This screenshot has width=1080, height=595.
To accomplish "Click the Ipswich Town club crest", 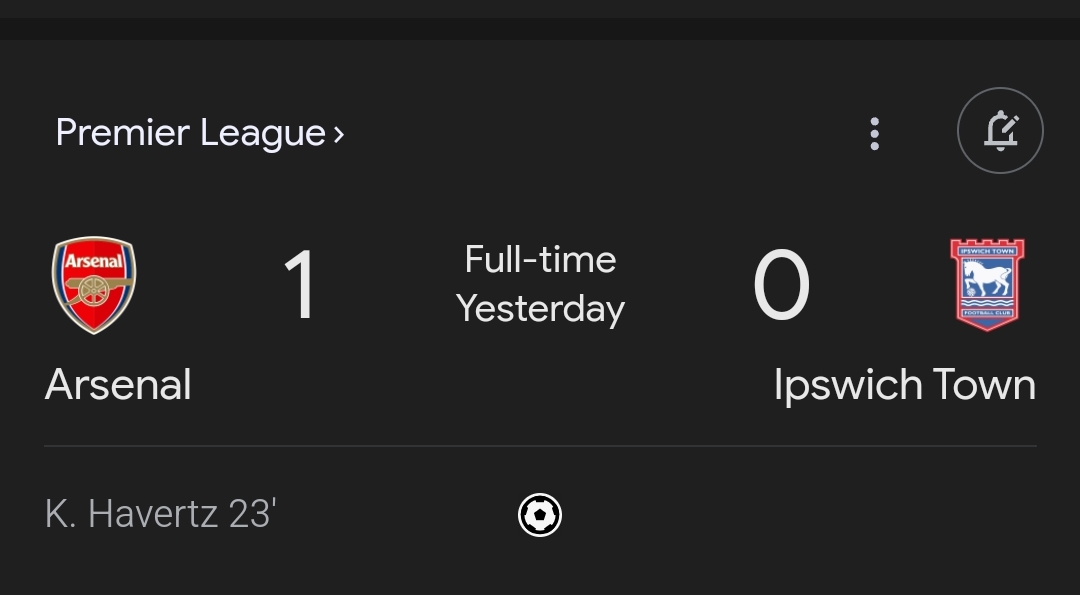I will (987, 285).
